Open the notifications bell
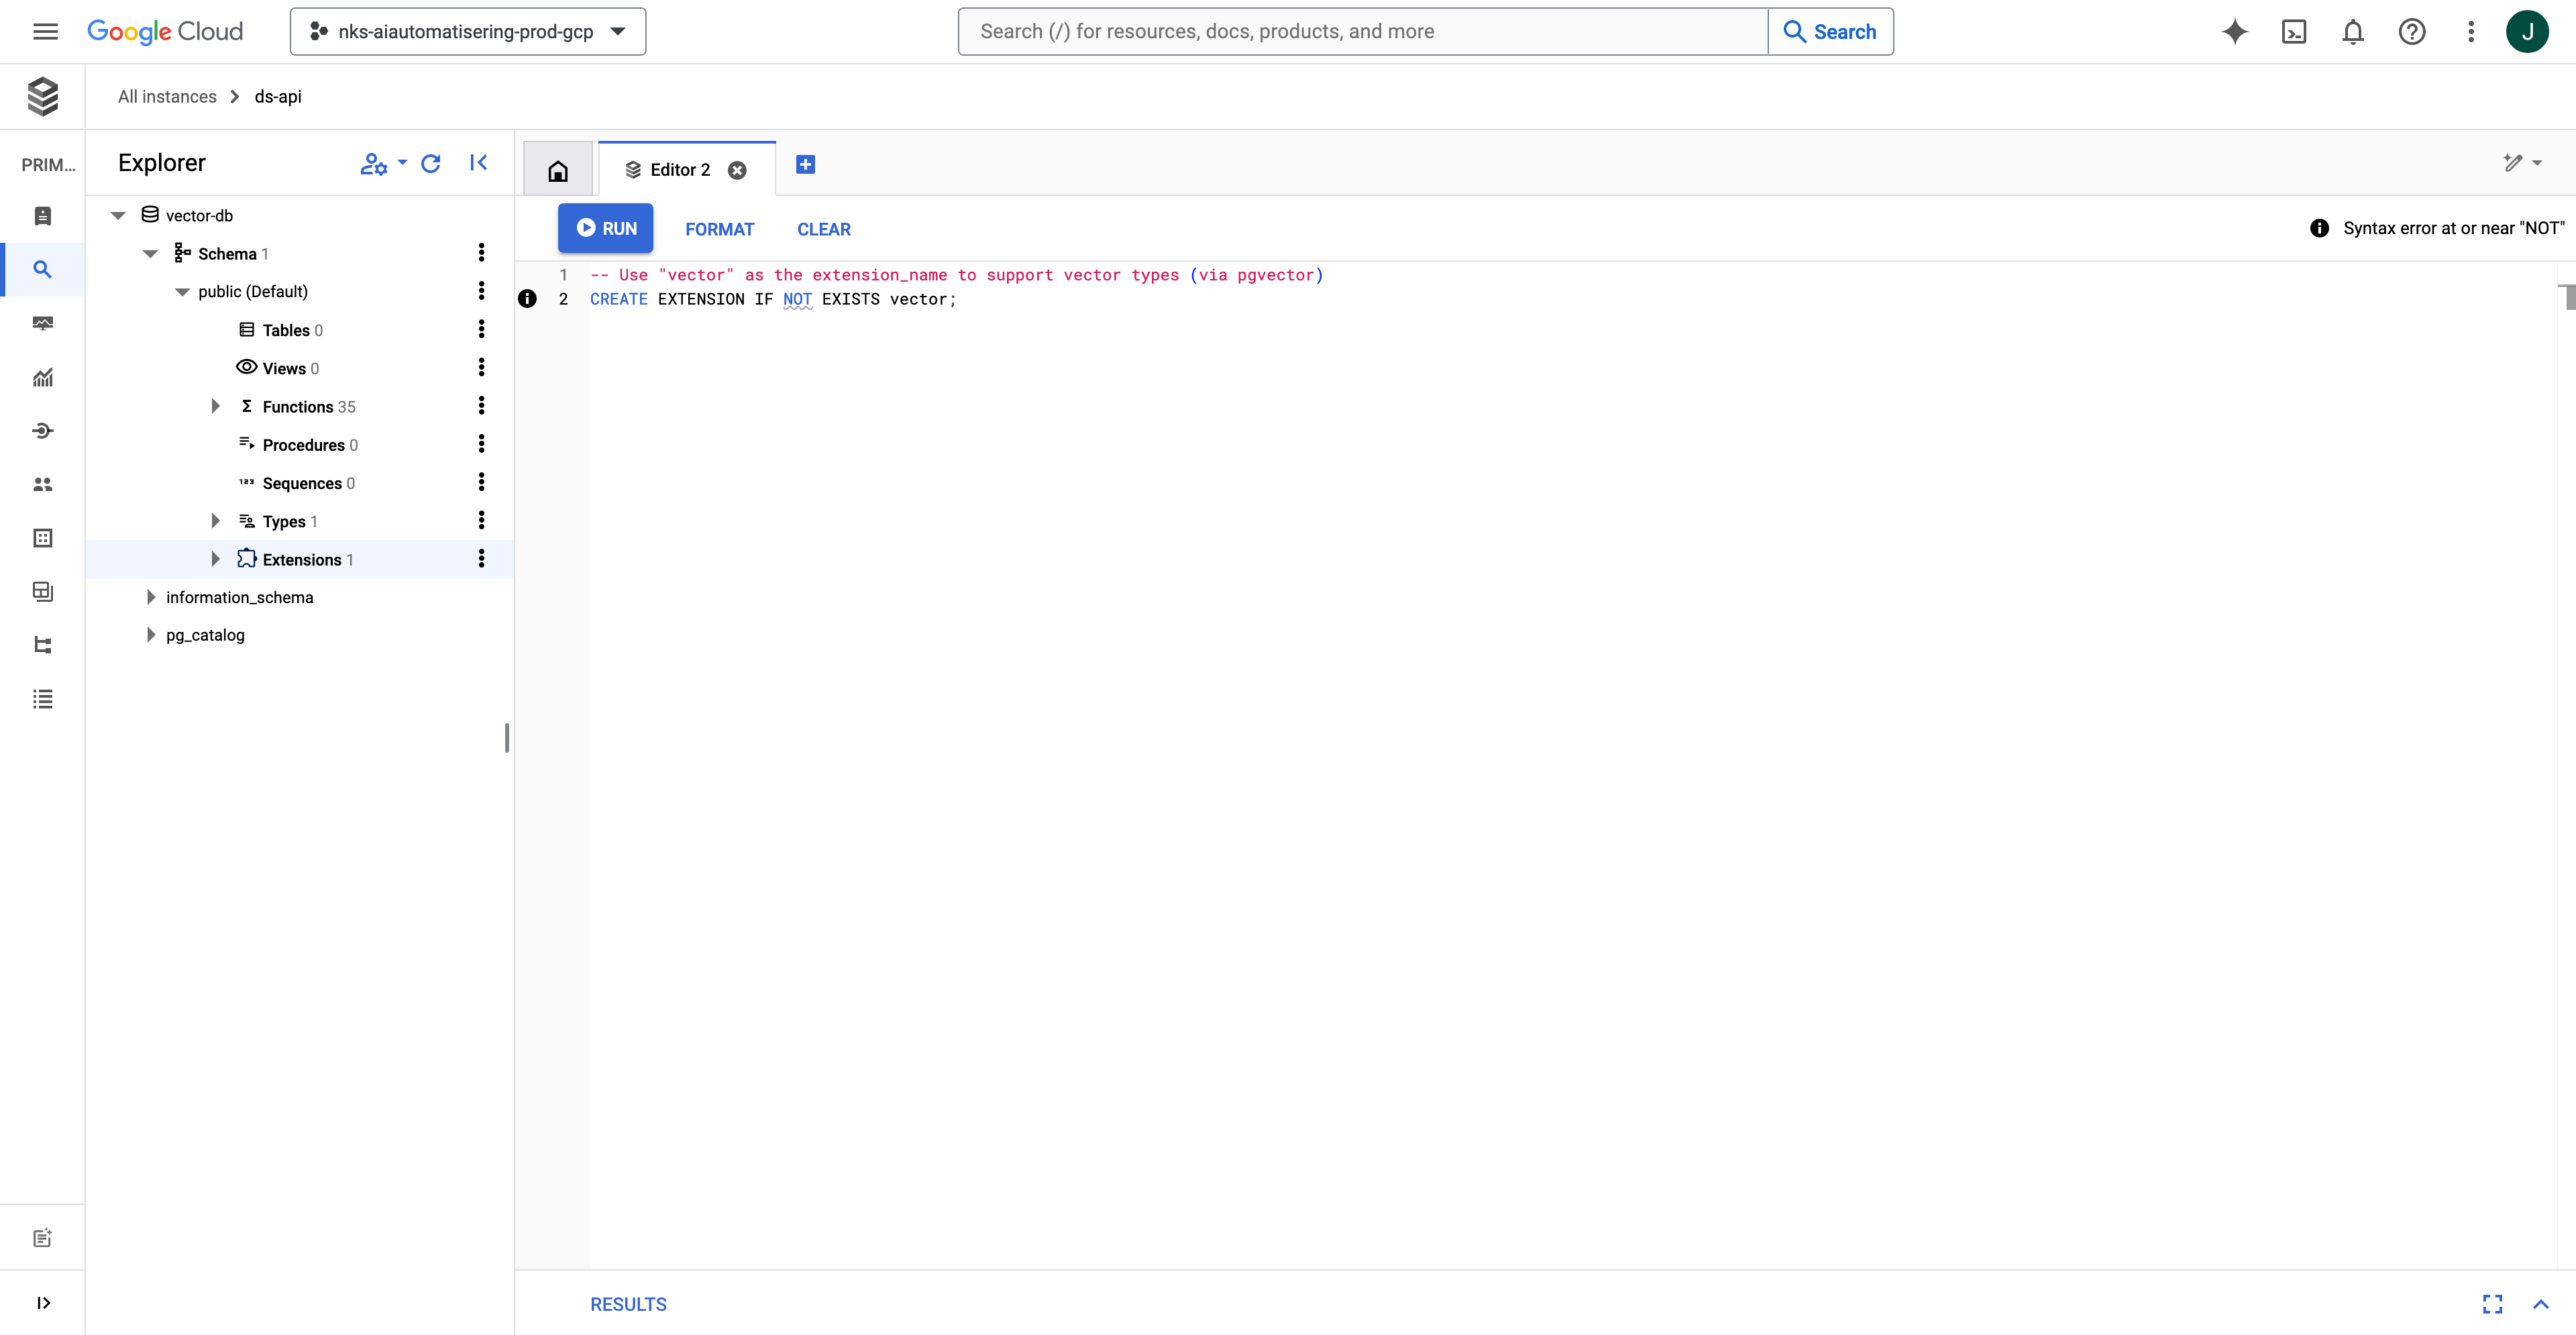This screenshot has height=1335, width=2576. click(x=2352, y=32)
